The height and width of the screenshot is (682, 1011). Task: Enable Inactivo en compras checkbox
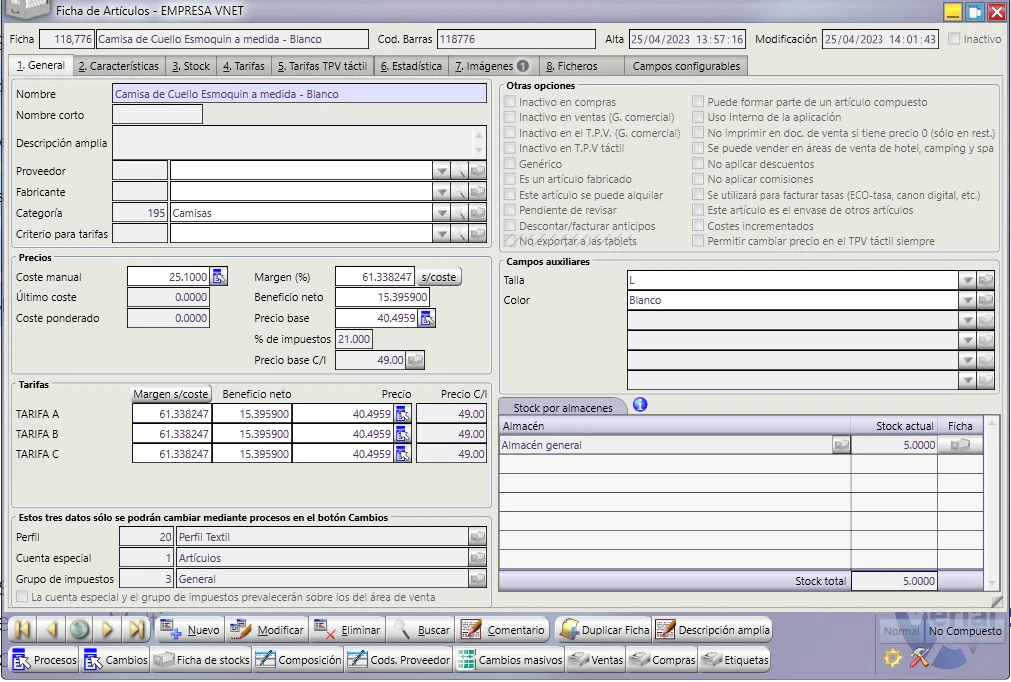[x=510, y=102]
